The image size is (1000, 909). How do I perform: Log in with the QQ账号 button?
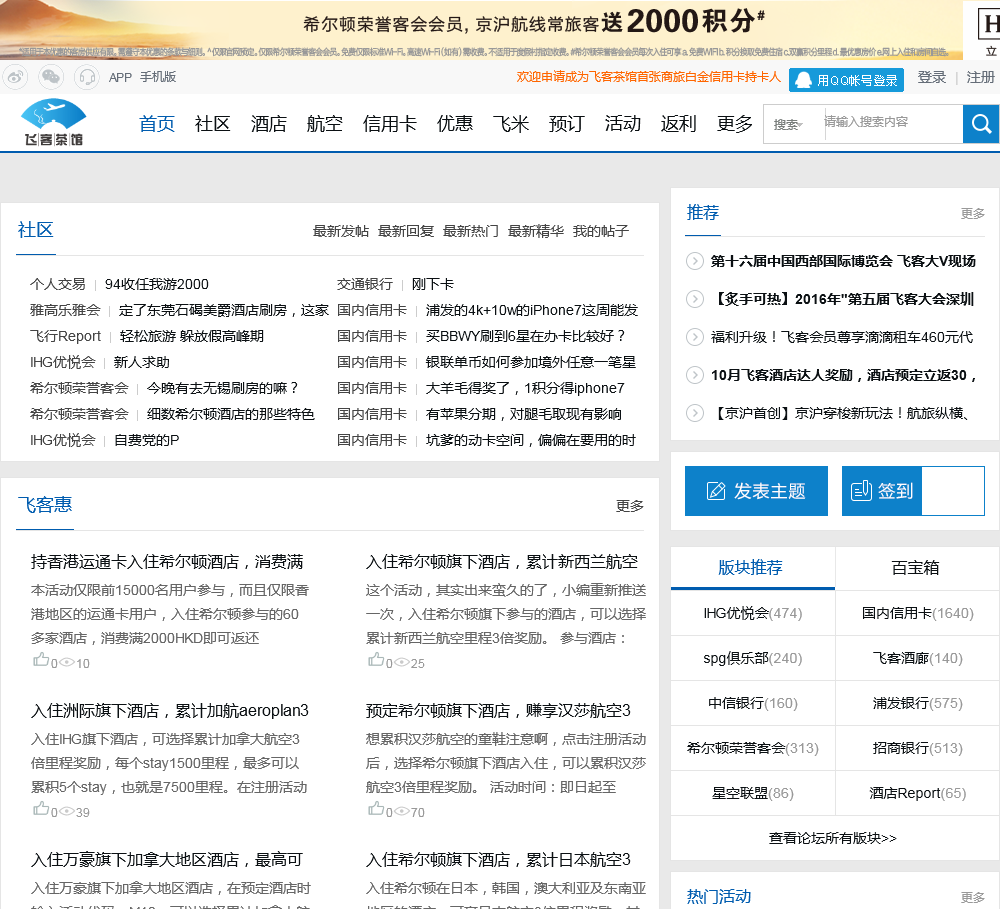point(846,79)
